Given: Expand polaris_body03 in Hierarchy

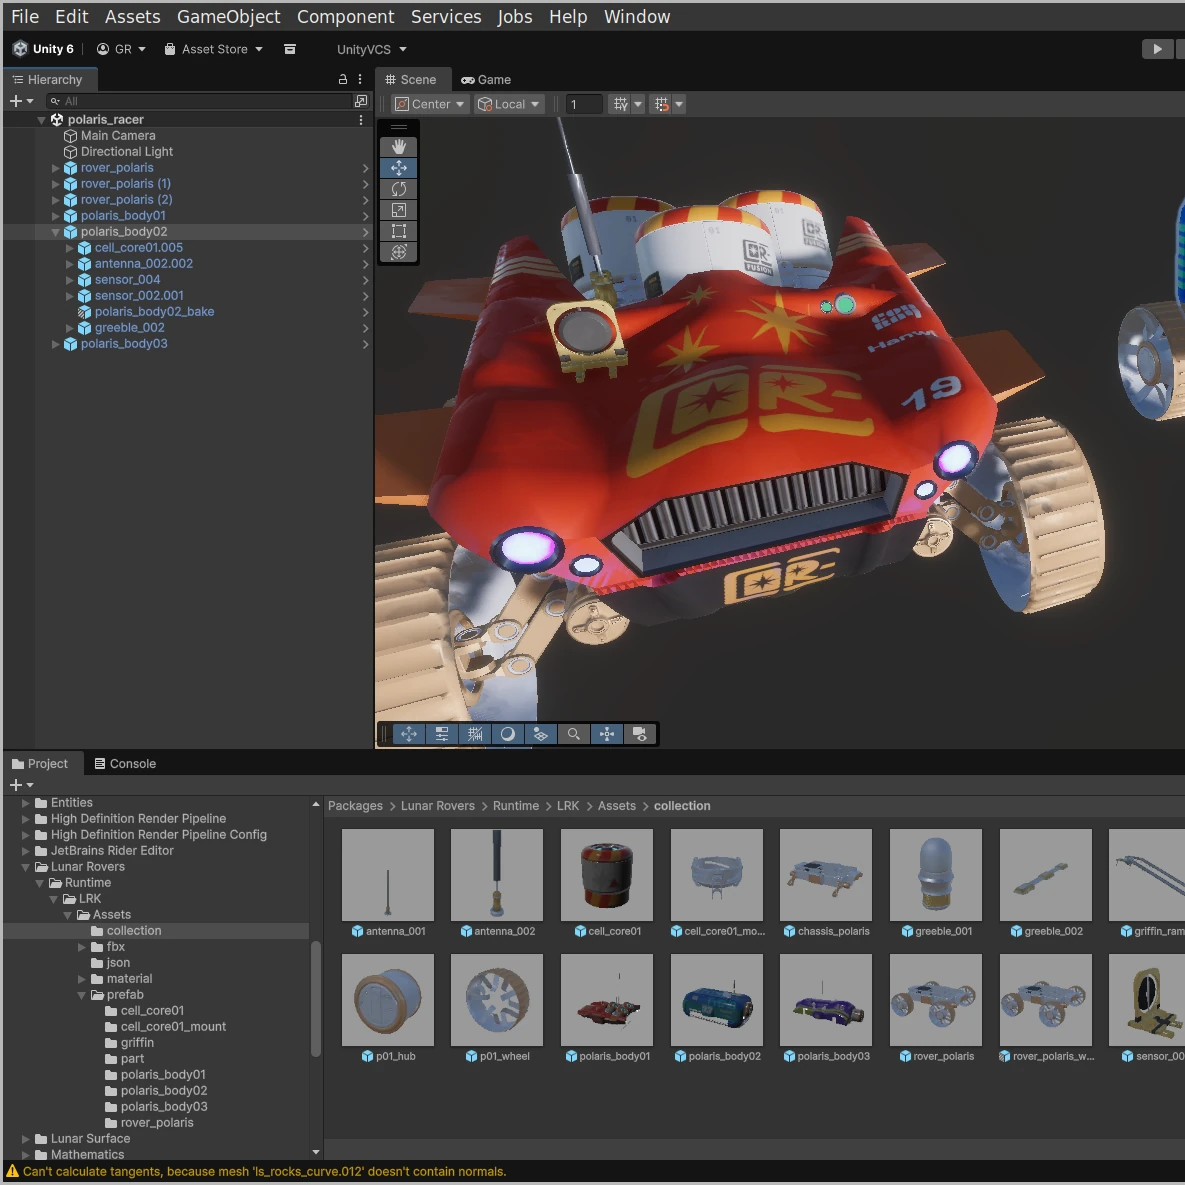Looking at the screenshot, I should pyautogui.click(x=55, y=344).
